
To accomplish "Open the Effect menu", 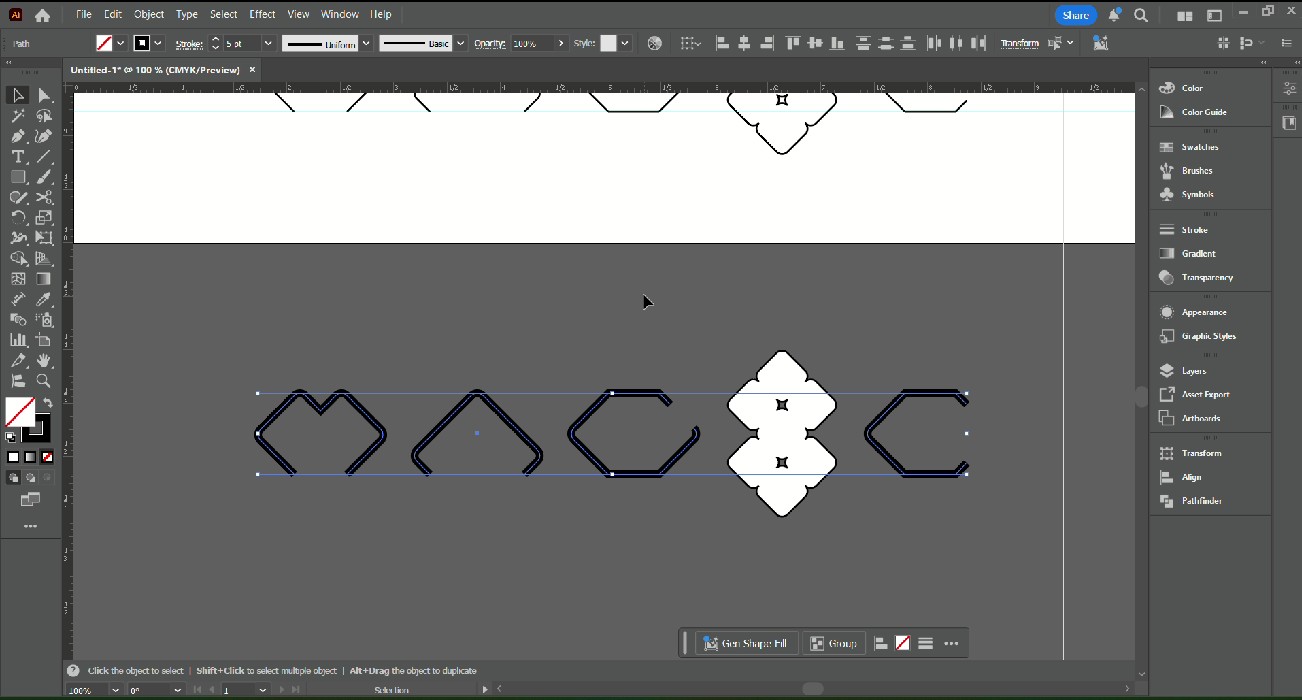I will point(262,14).
